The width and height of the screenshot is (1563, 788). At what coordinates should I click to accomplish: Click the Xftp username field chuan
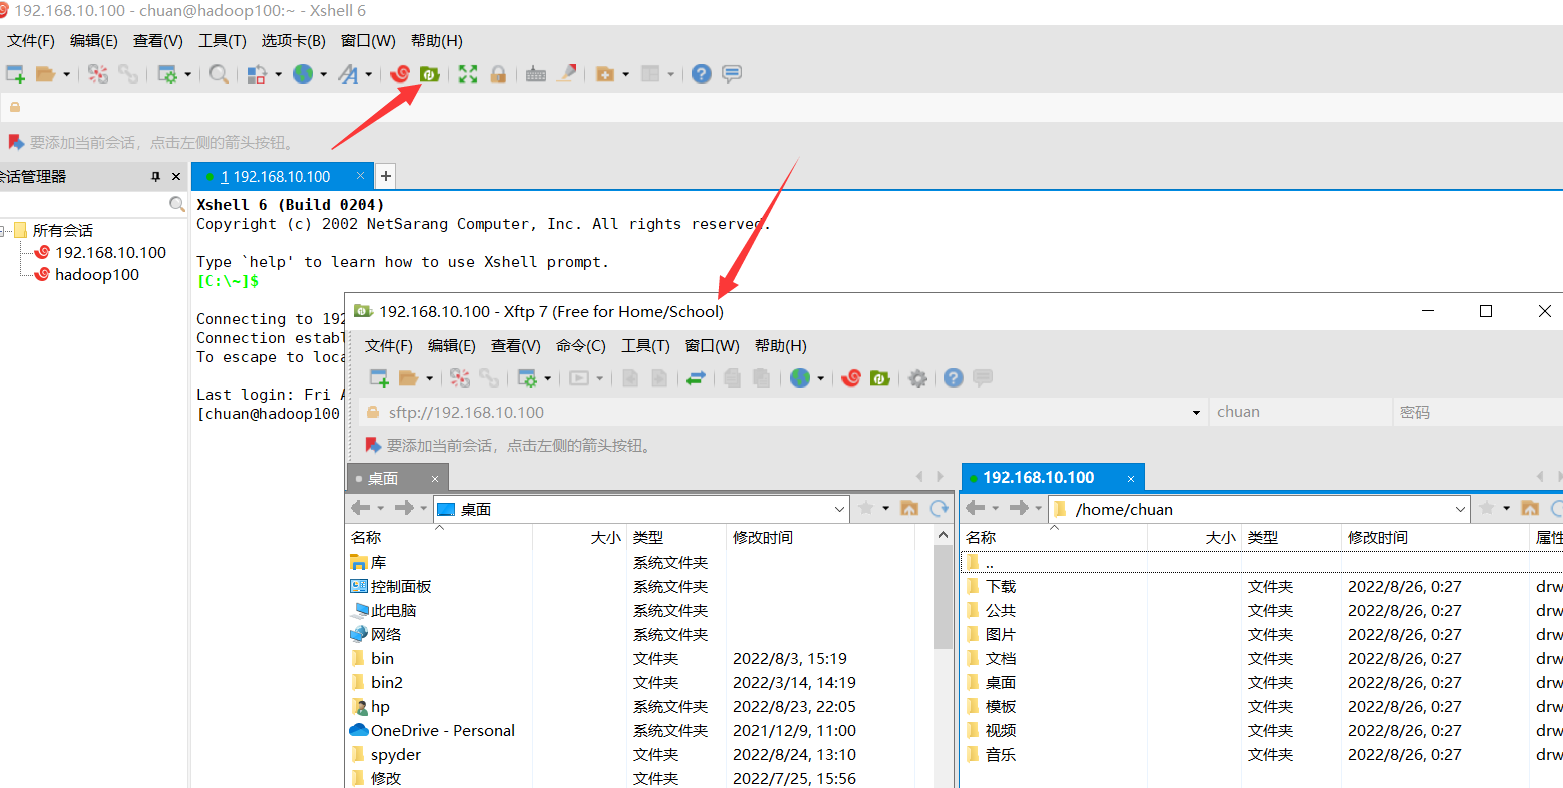(1300, 412)
